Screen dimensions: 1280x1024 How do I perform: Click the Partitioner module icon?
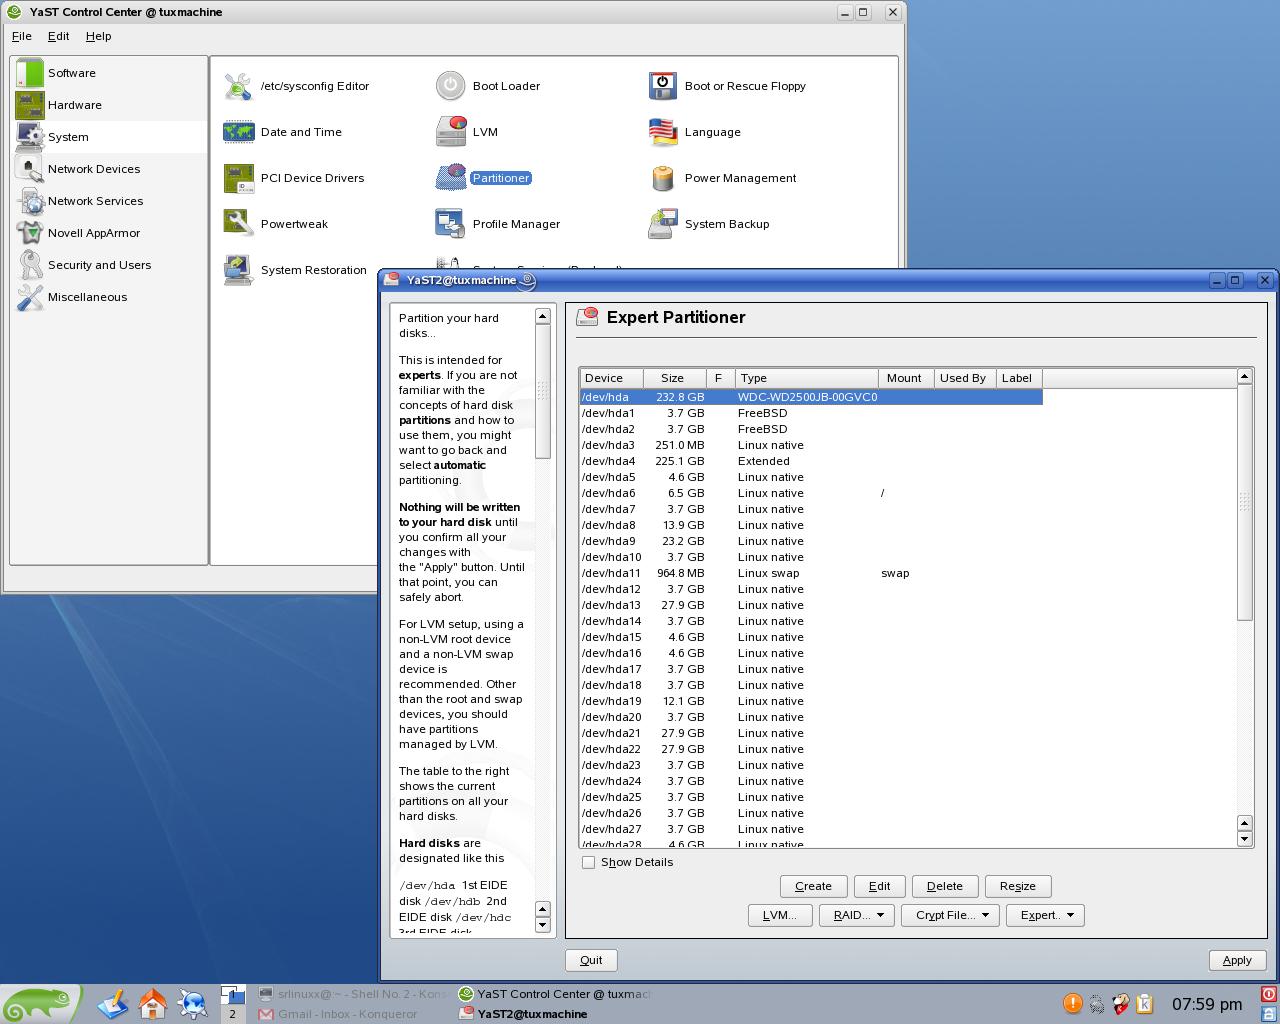450,178
